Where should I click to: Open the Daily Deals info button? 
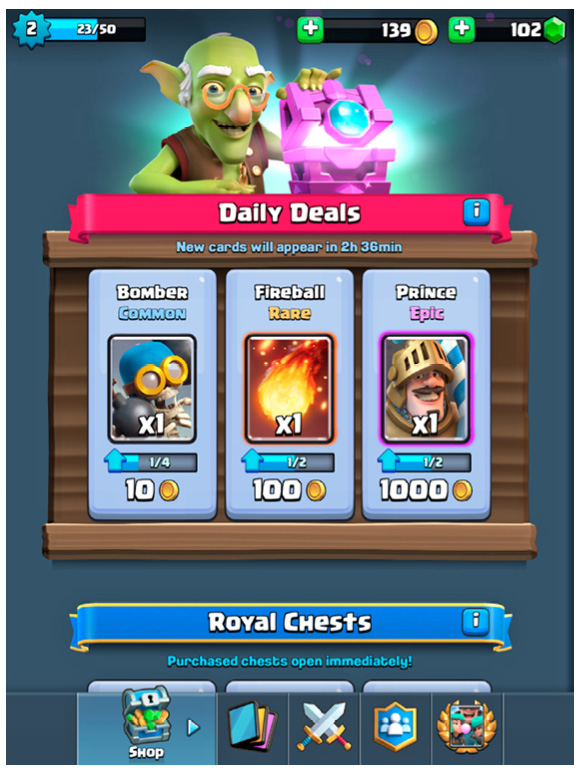pos(476,212)
